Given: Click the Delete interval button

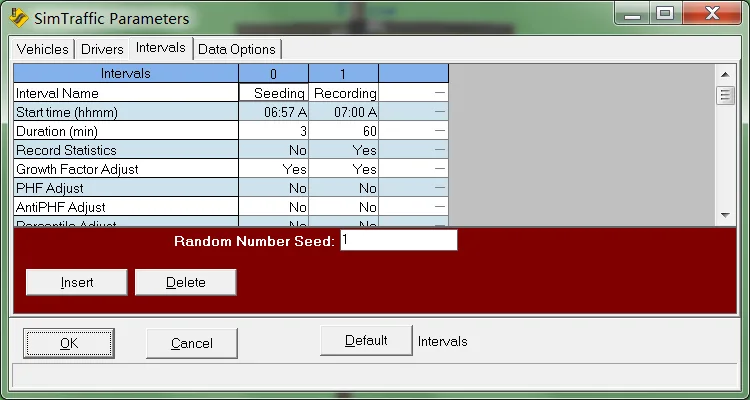Looking at the screenshot, I should click(186, 282).
